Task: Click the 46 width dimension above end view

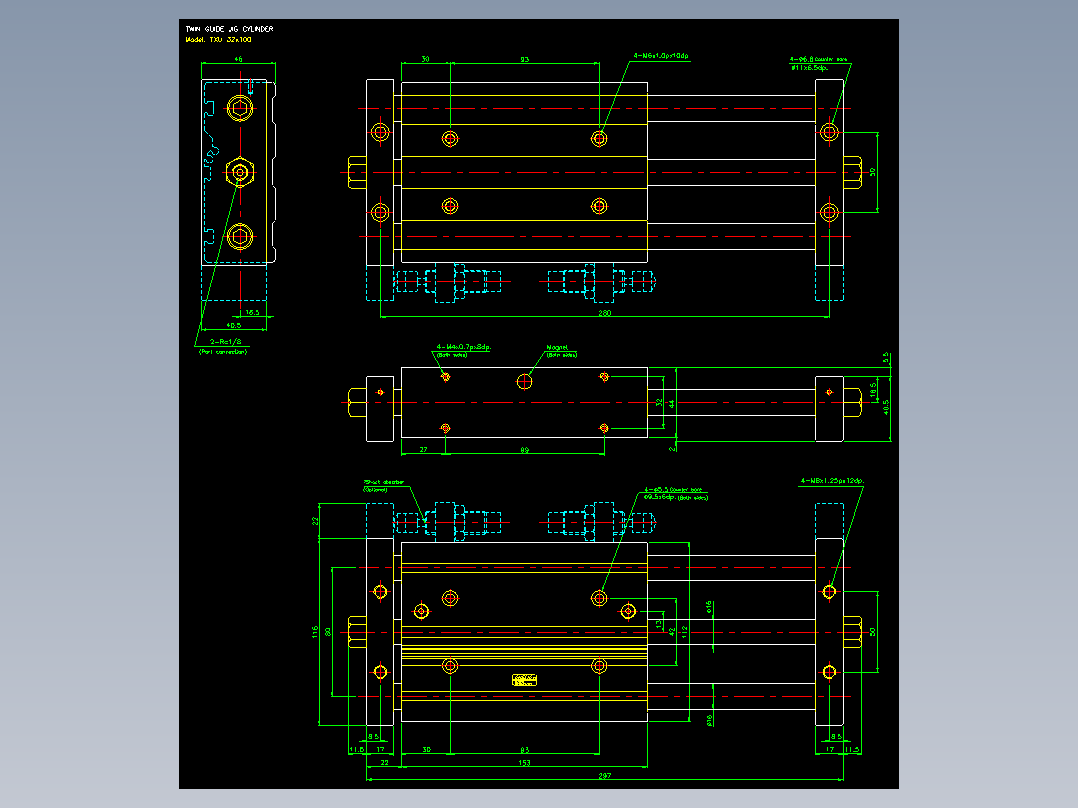Action: coord(239,59)
